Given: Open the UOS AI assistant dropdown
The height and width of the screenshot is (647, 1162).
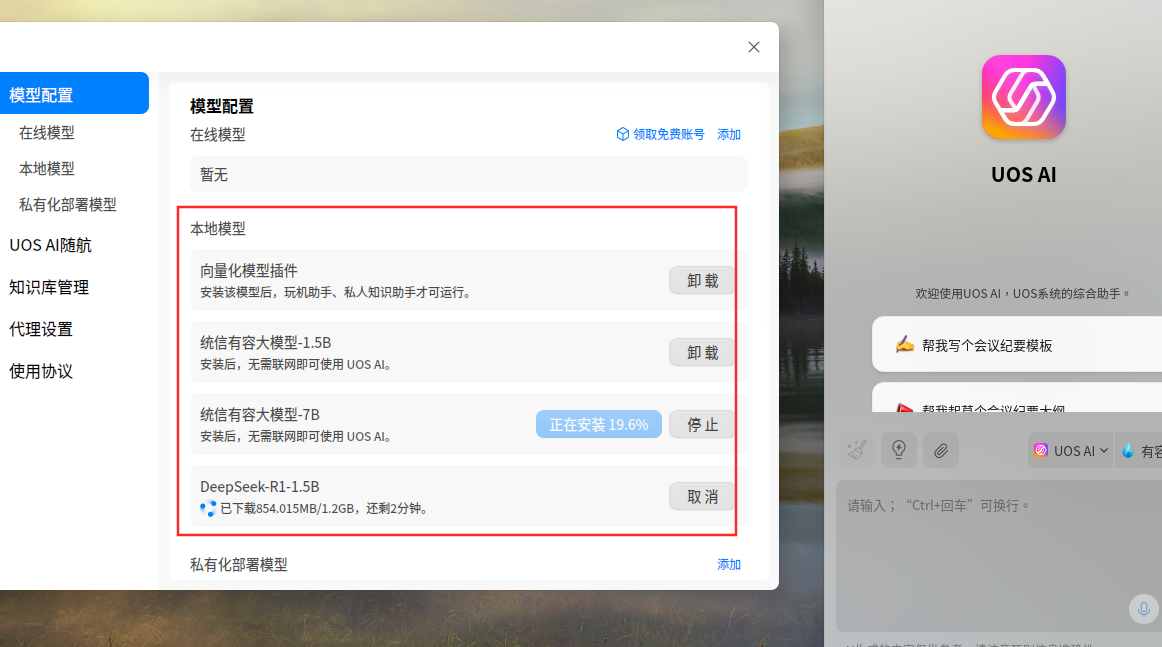Looking at the screenshot, I should pos(1070,451).
